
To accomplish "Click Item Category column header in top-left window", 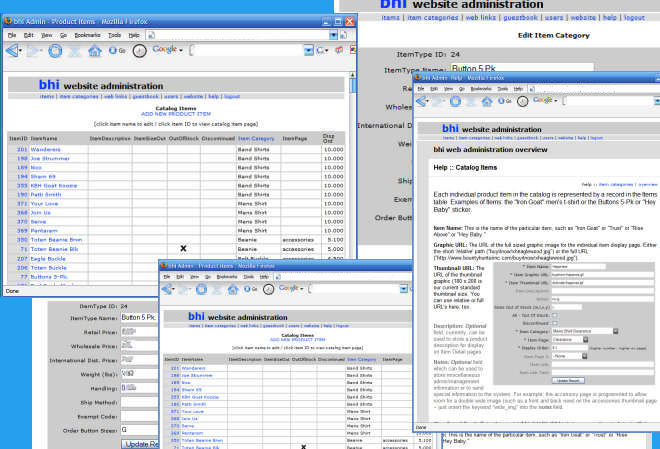I will (x=256, y=138).
